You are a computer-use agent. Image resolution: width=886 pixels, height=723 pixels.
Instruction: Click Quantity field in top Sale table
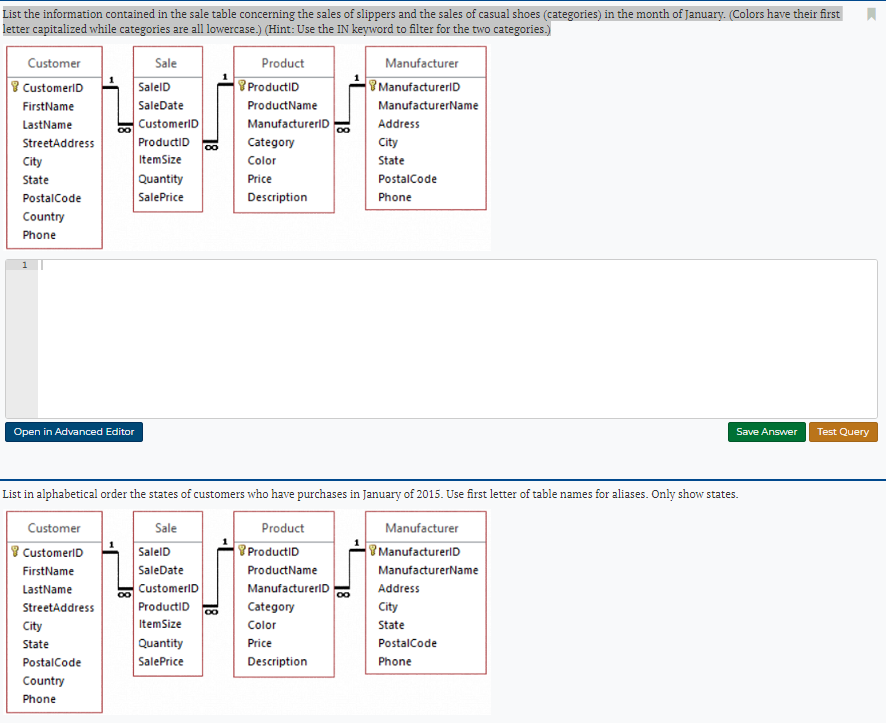tap(160, 179)
